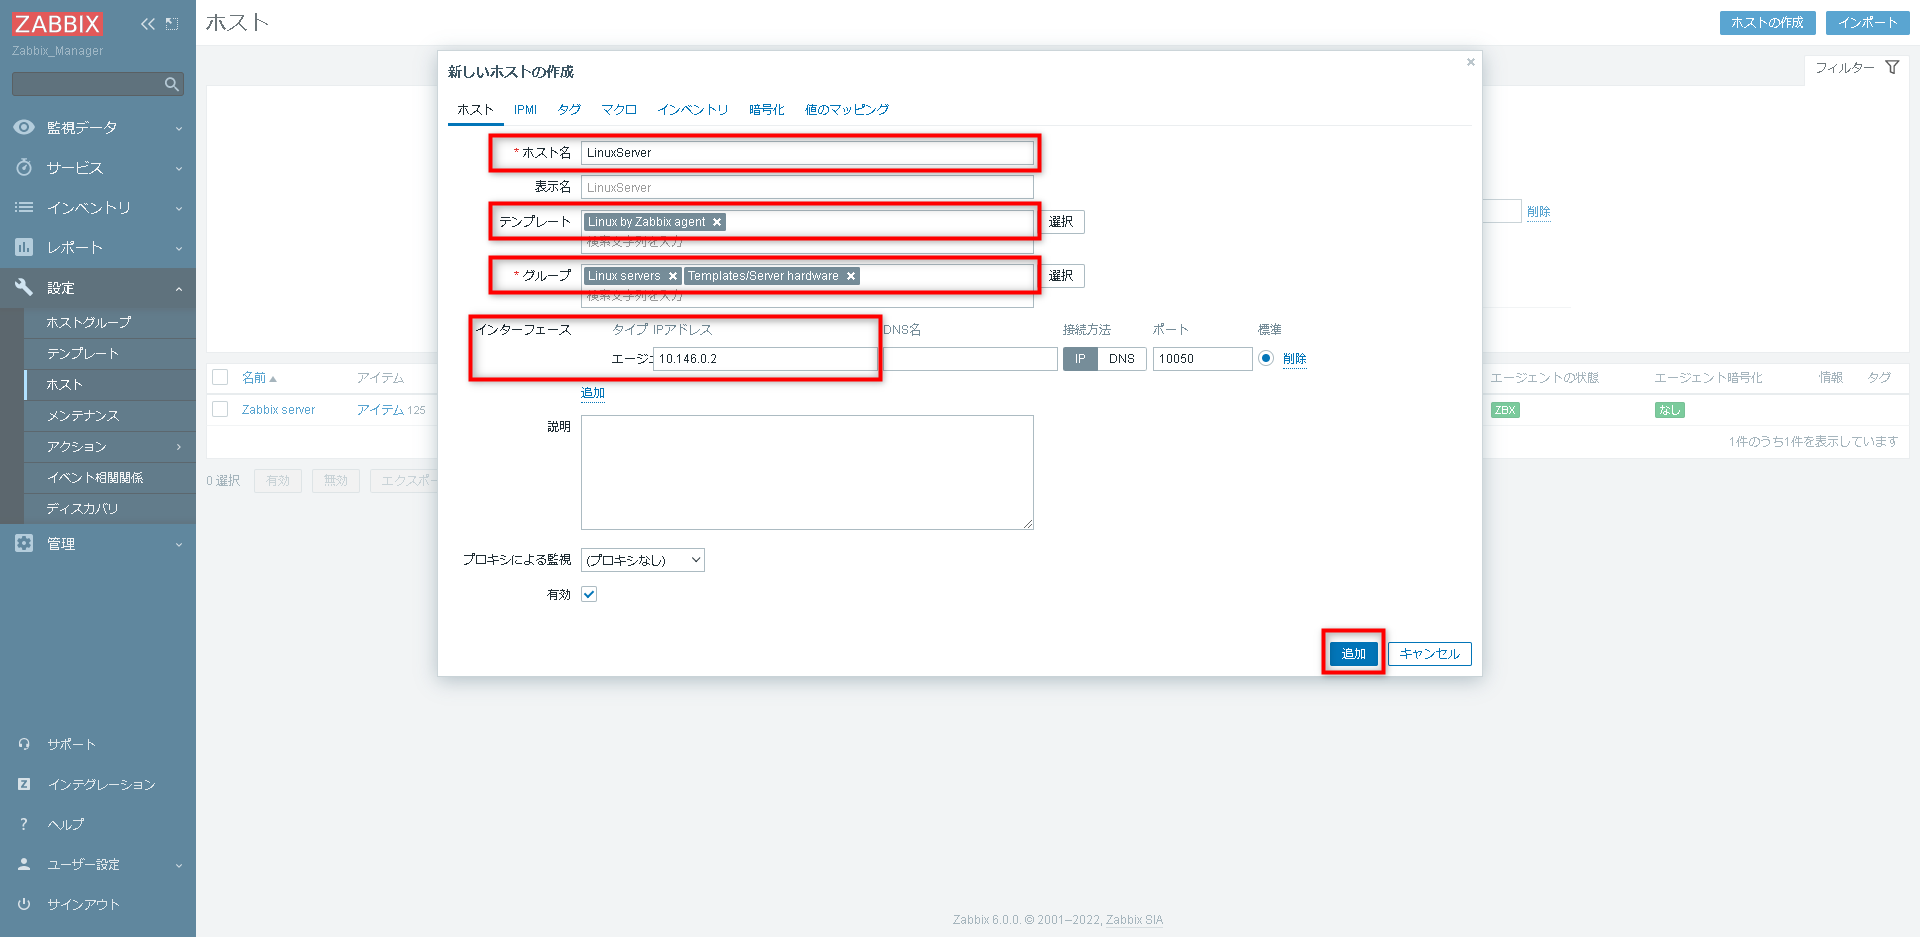Check the select-all hosts checkbox

pos(221,377)
